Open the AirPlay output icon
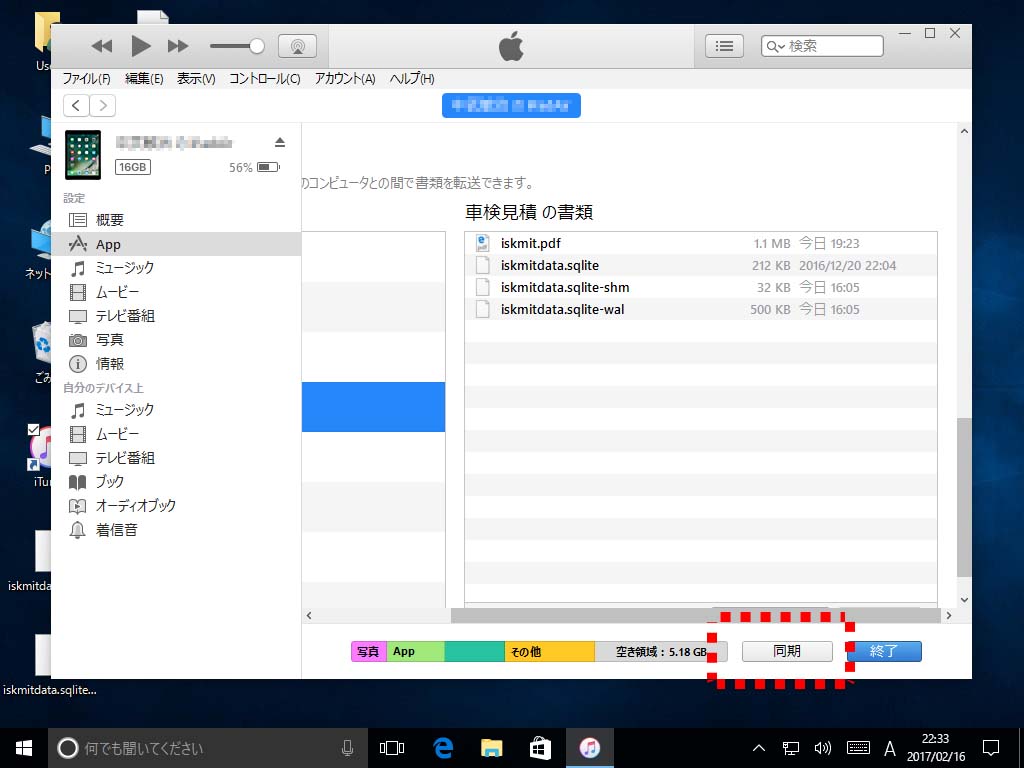This screenshot has width=1024, height=768. (x=297, y=46)
